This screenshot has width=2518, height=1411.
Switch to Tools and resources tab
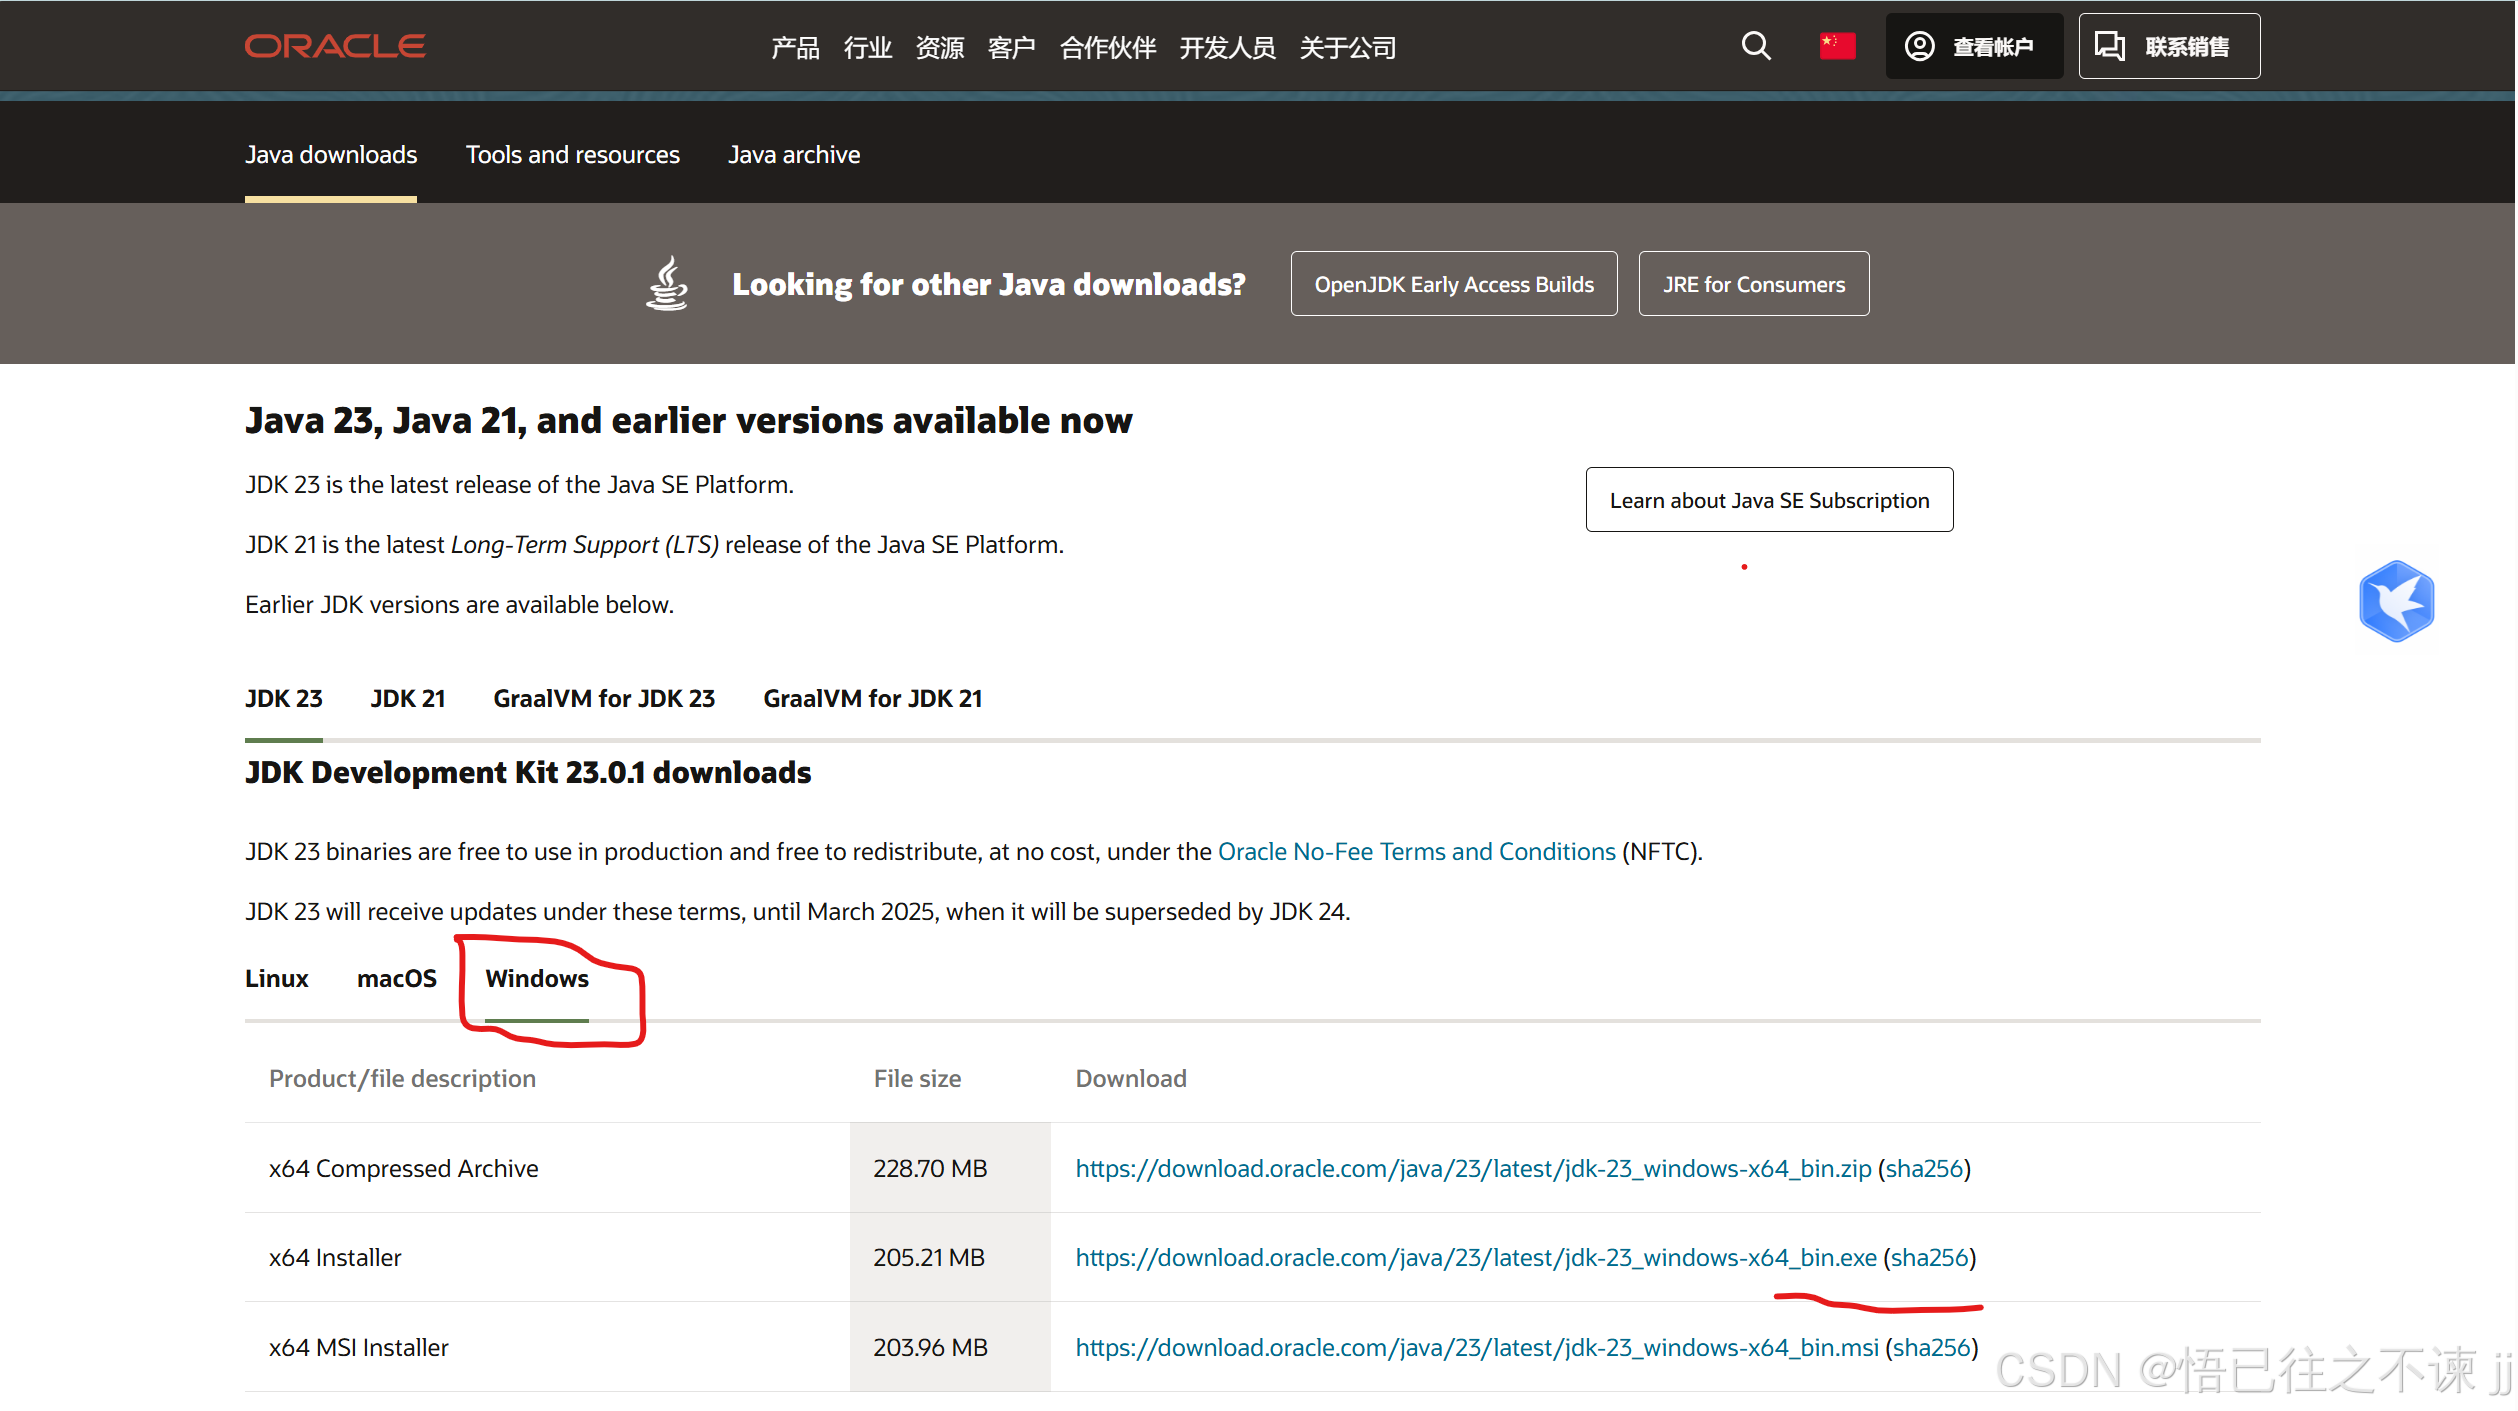click(572, 155)
